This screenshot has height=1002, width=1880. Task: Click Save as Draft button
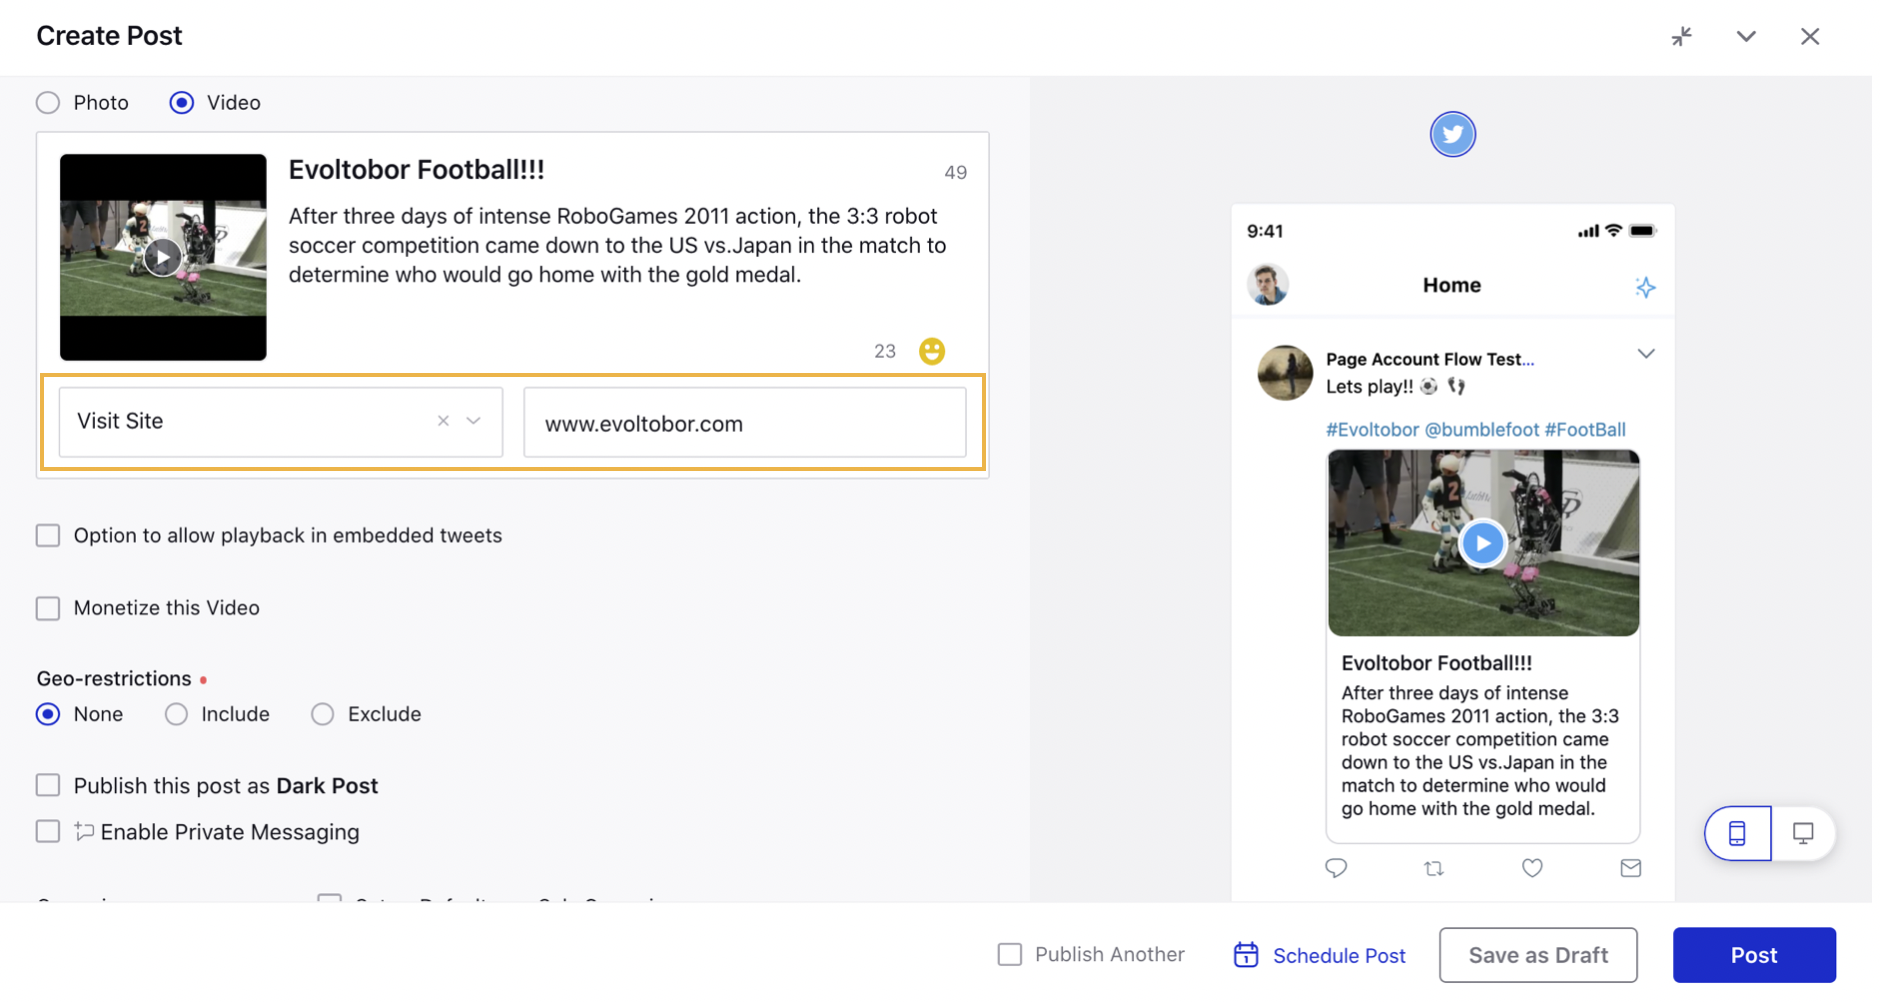tap(1538, 955)
